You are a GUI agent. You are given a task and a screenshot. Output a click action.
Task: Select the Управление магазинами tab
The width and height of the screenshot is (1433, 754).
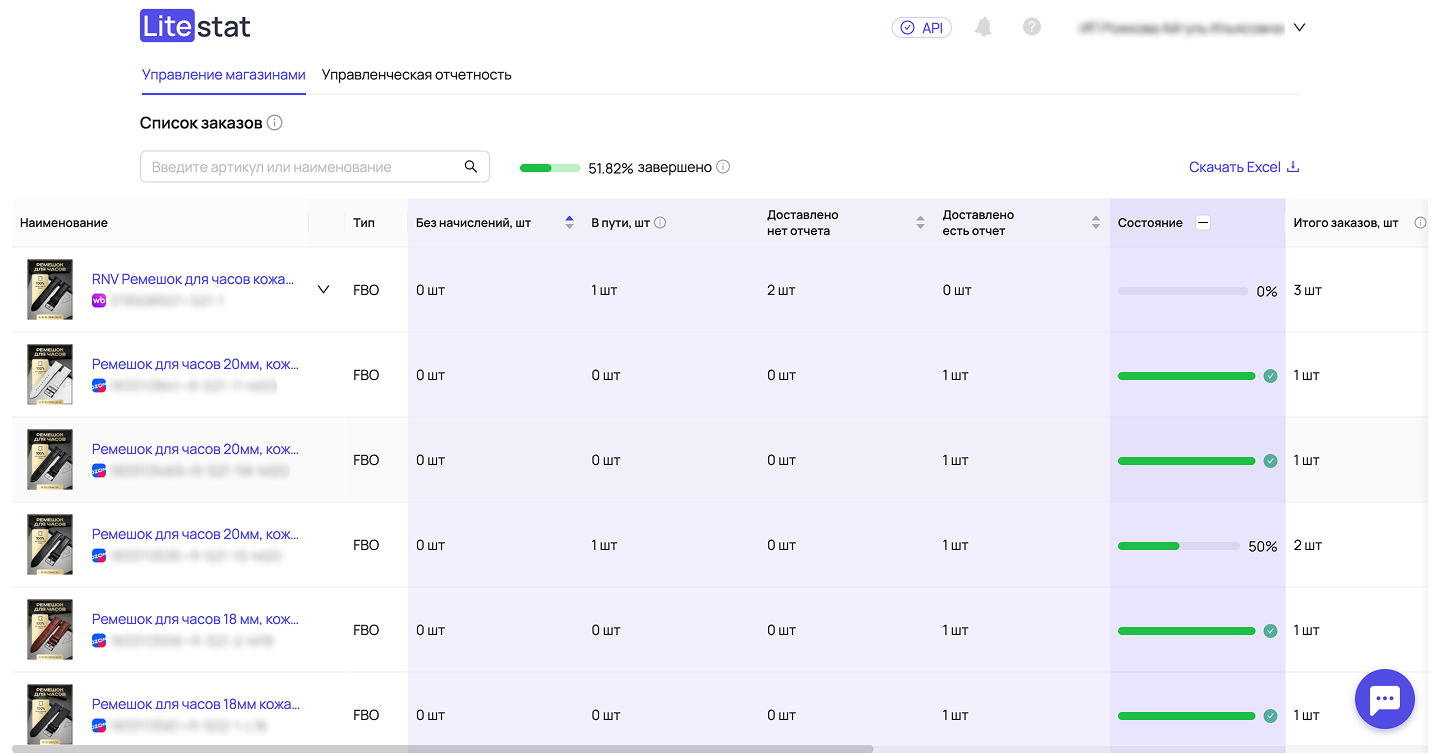[x=223, y=75]
